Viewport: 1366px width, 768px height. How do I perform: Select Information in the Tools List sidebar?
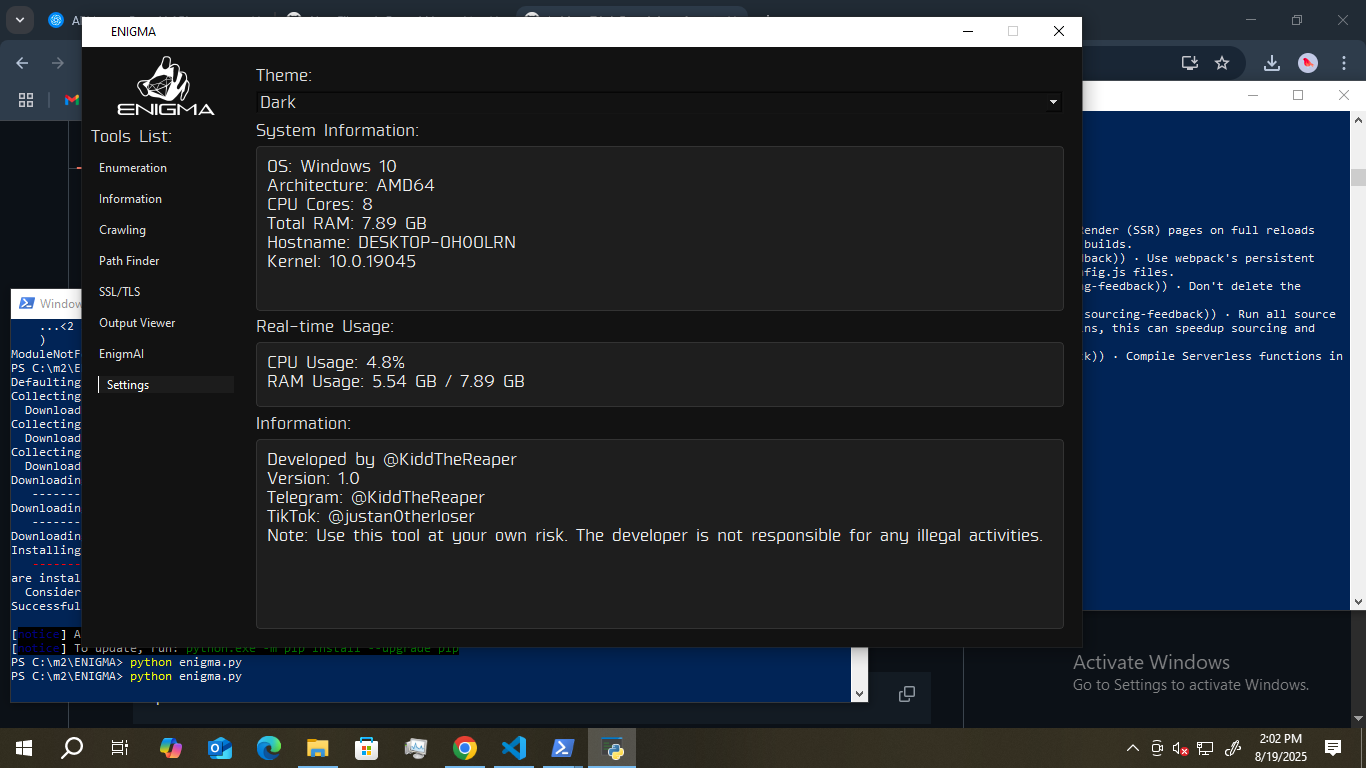pos(130,199)
